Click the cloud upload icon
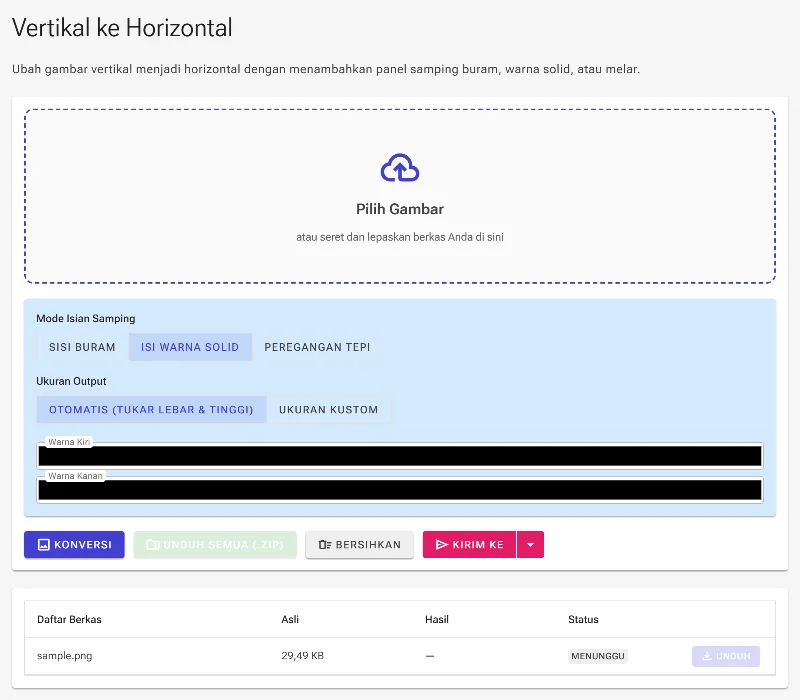 [x=400, y=168]
